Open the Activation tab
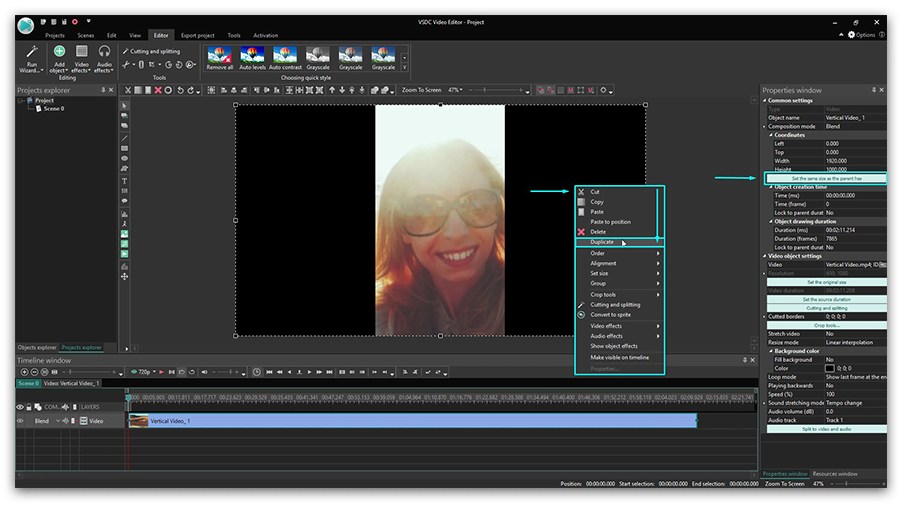Image resolution: width=900 pixels, height=510 pixels. 266,35
